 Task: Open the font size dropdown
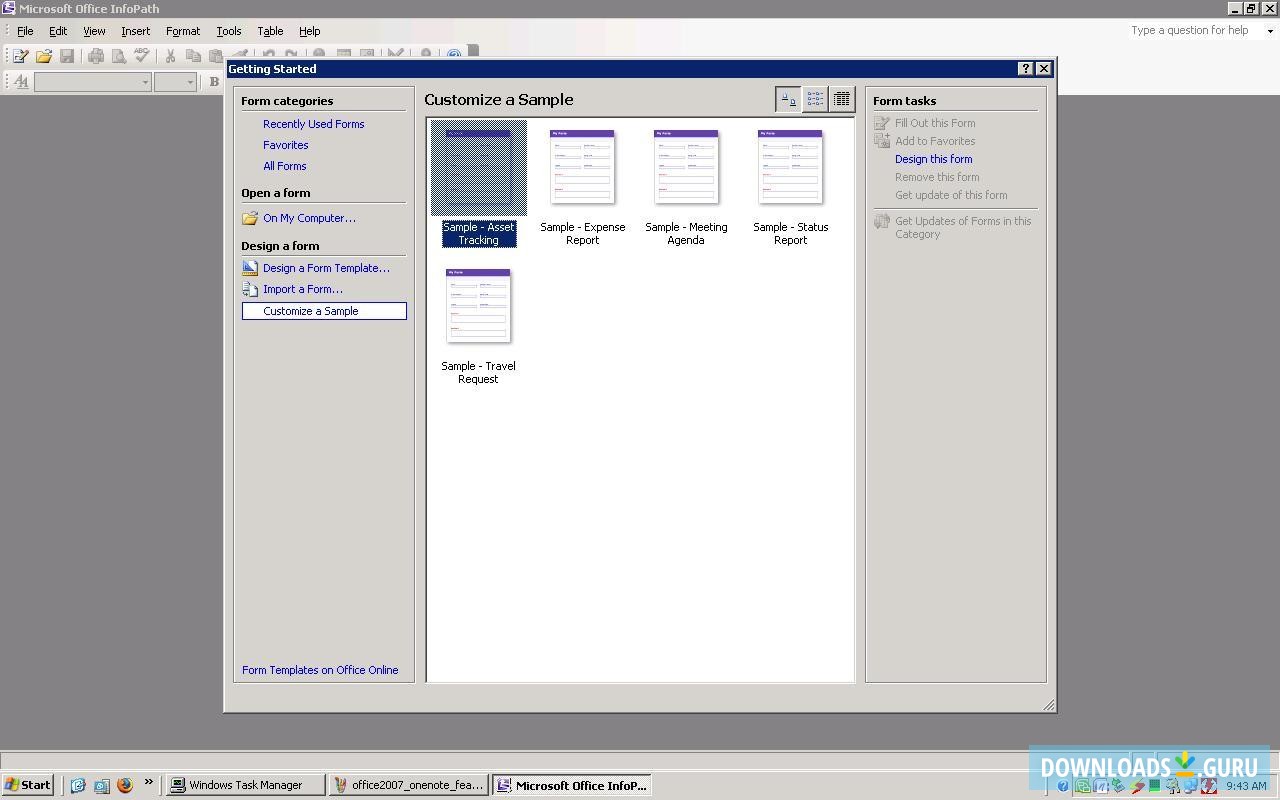[x=189, y=82]
